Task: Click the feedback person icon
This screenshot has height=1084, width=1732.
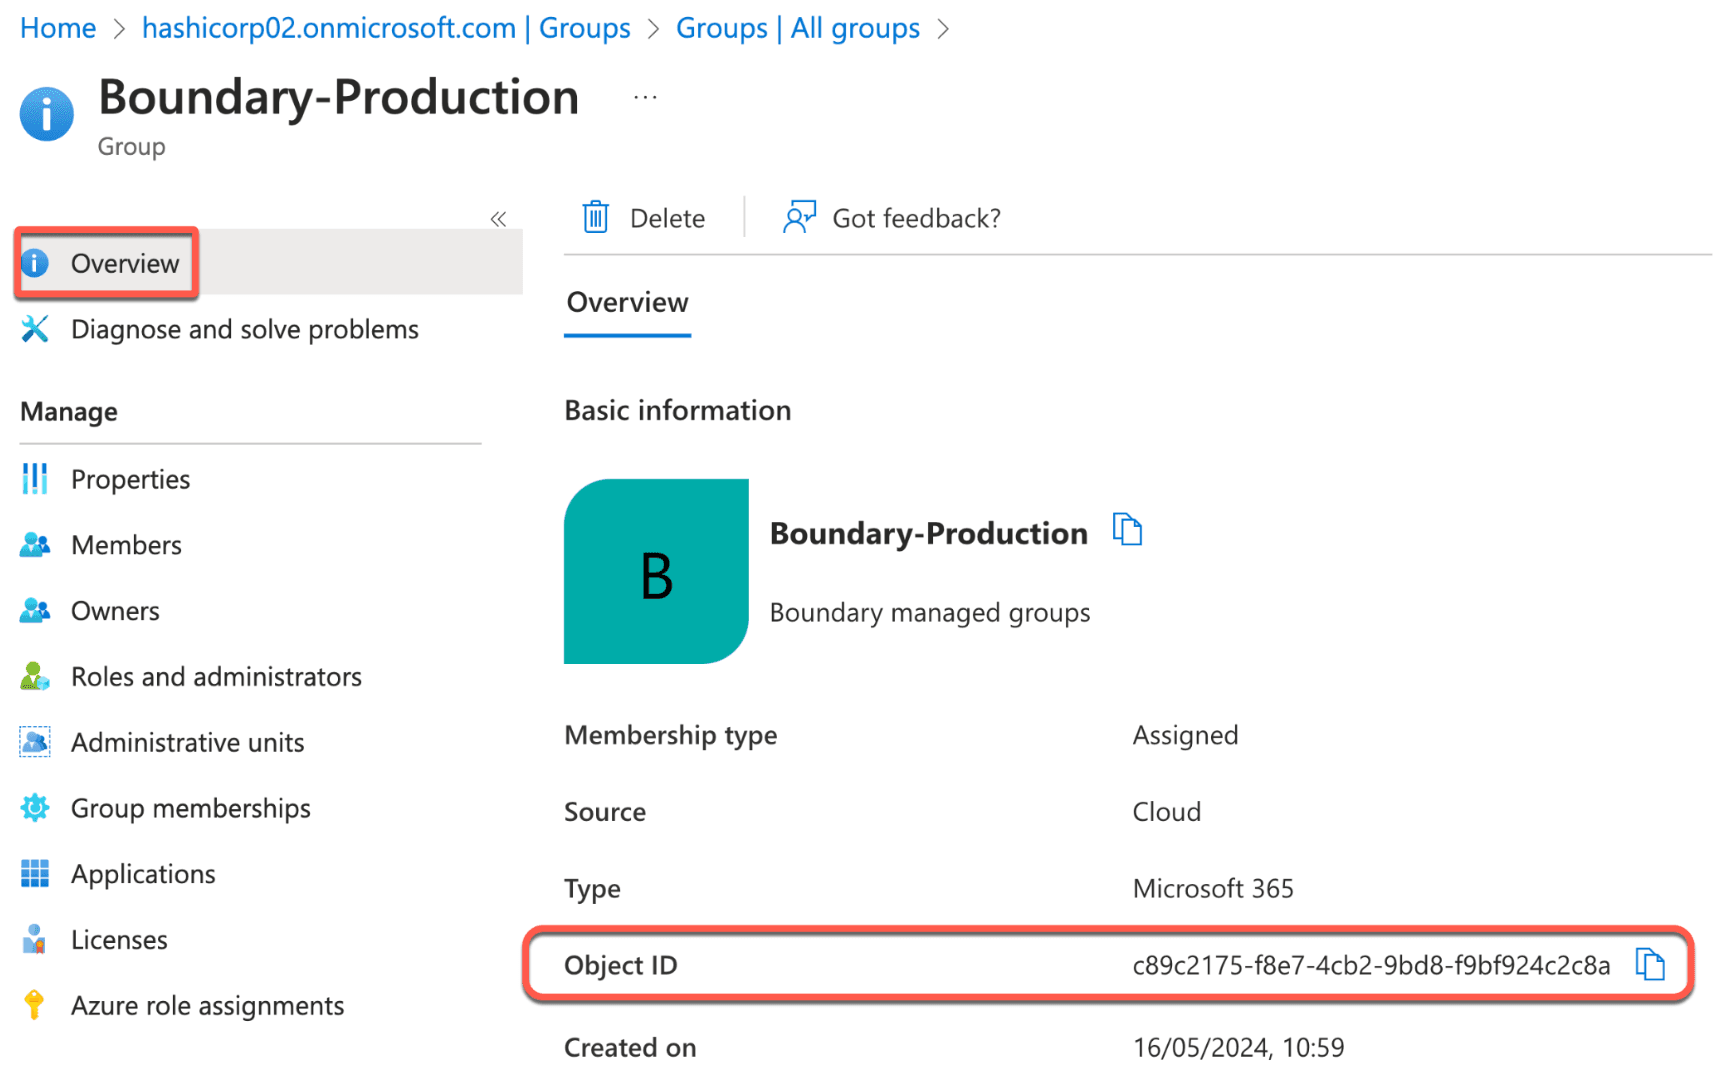Action: coord(799,217)
